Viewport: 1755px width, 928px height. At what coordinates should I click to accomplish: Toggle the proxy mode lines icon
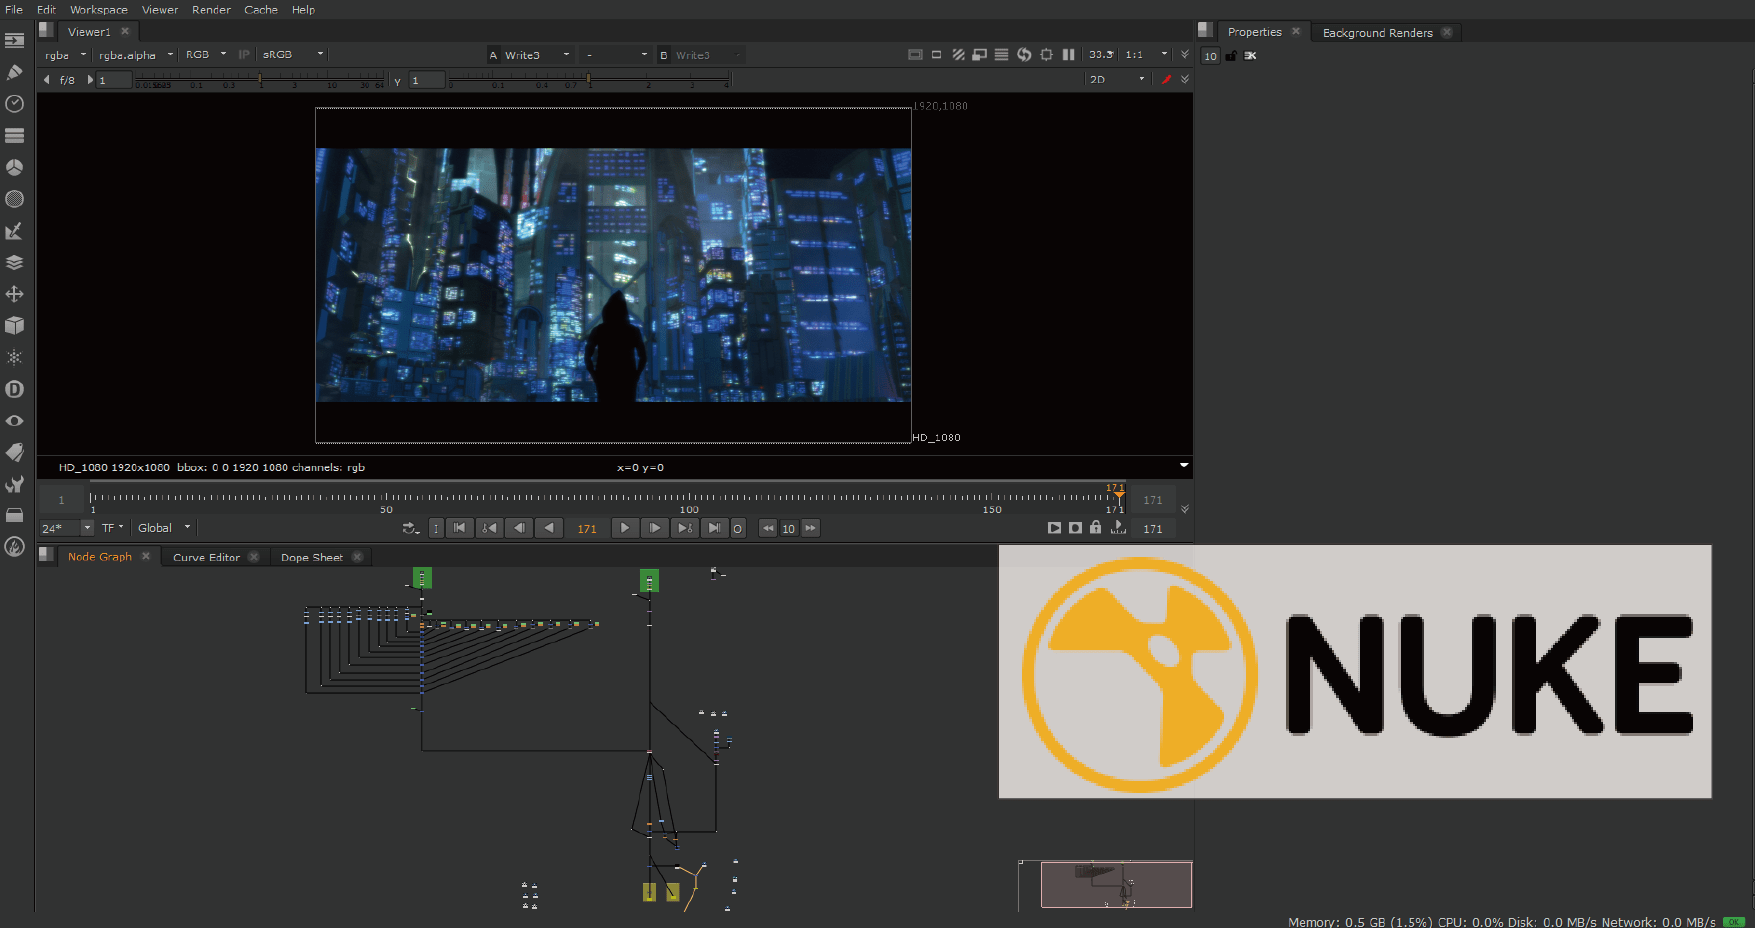1001,55
